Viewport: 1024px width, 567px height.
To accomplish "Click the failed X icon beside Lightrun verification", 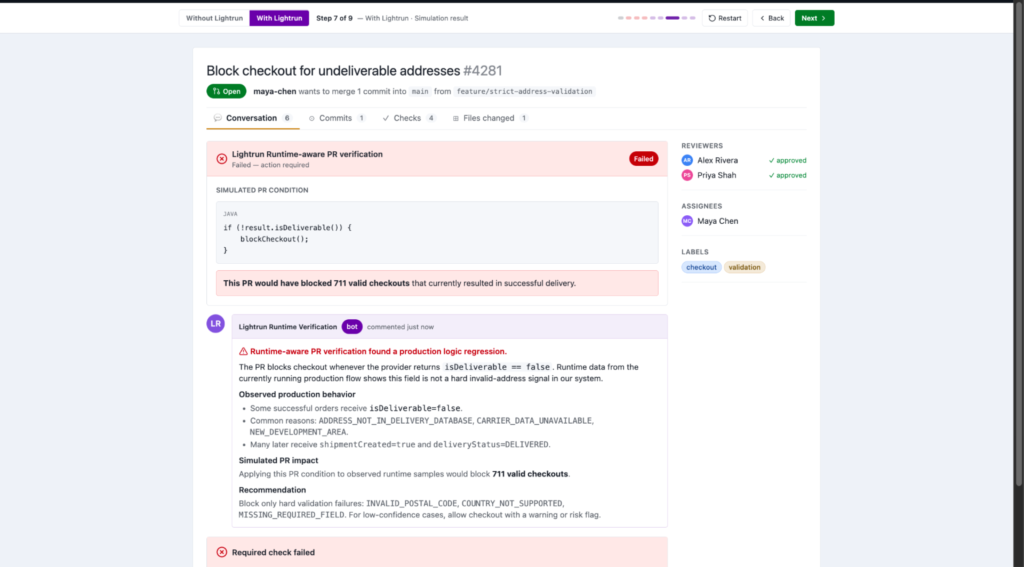I will [222, 159].
